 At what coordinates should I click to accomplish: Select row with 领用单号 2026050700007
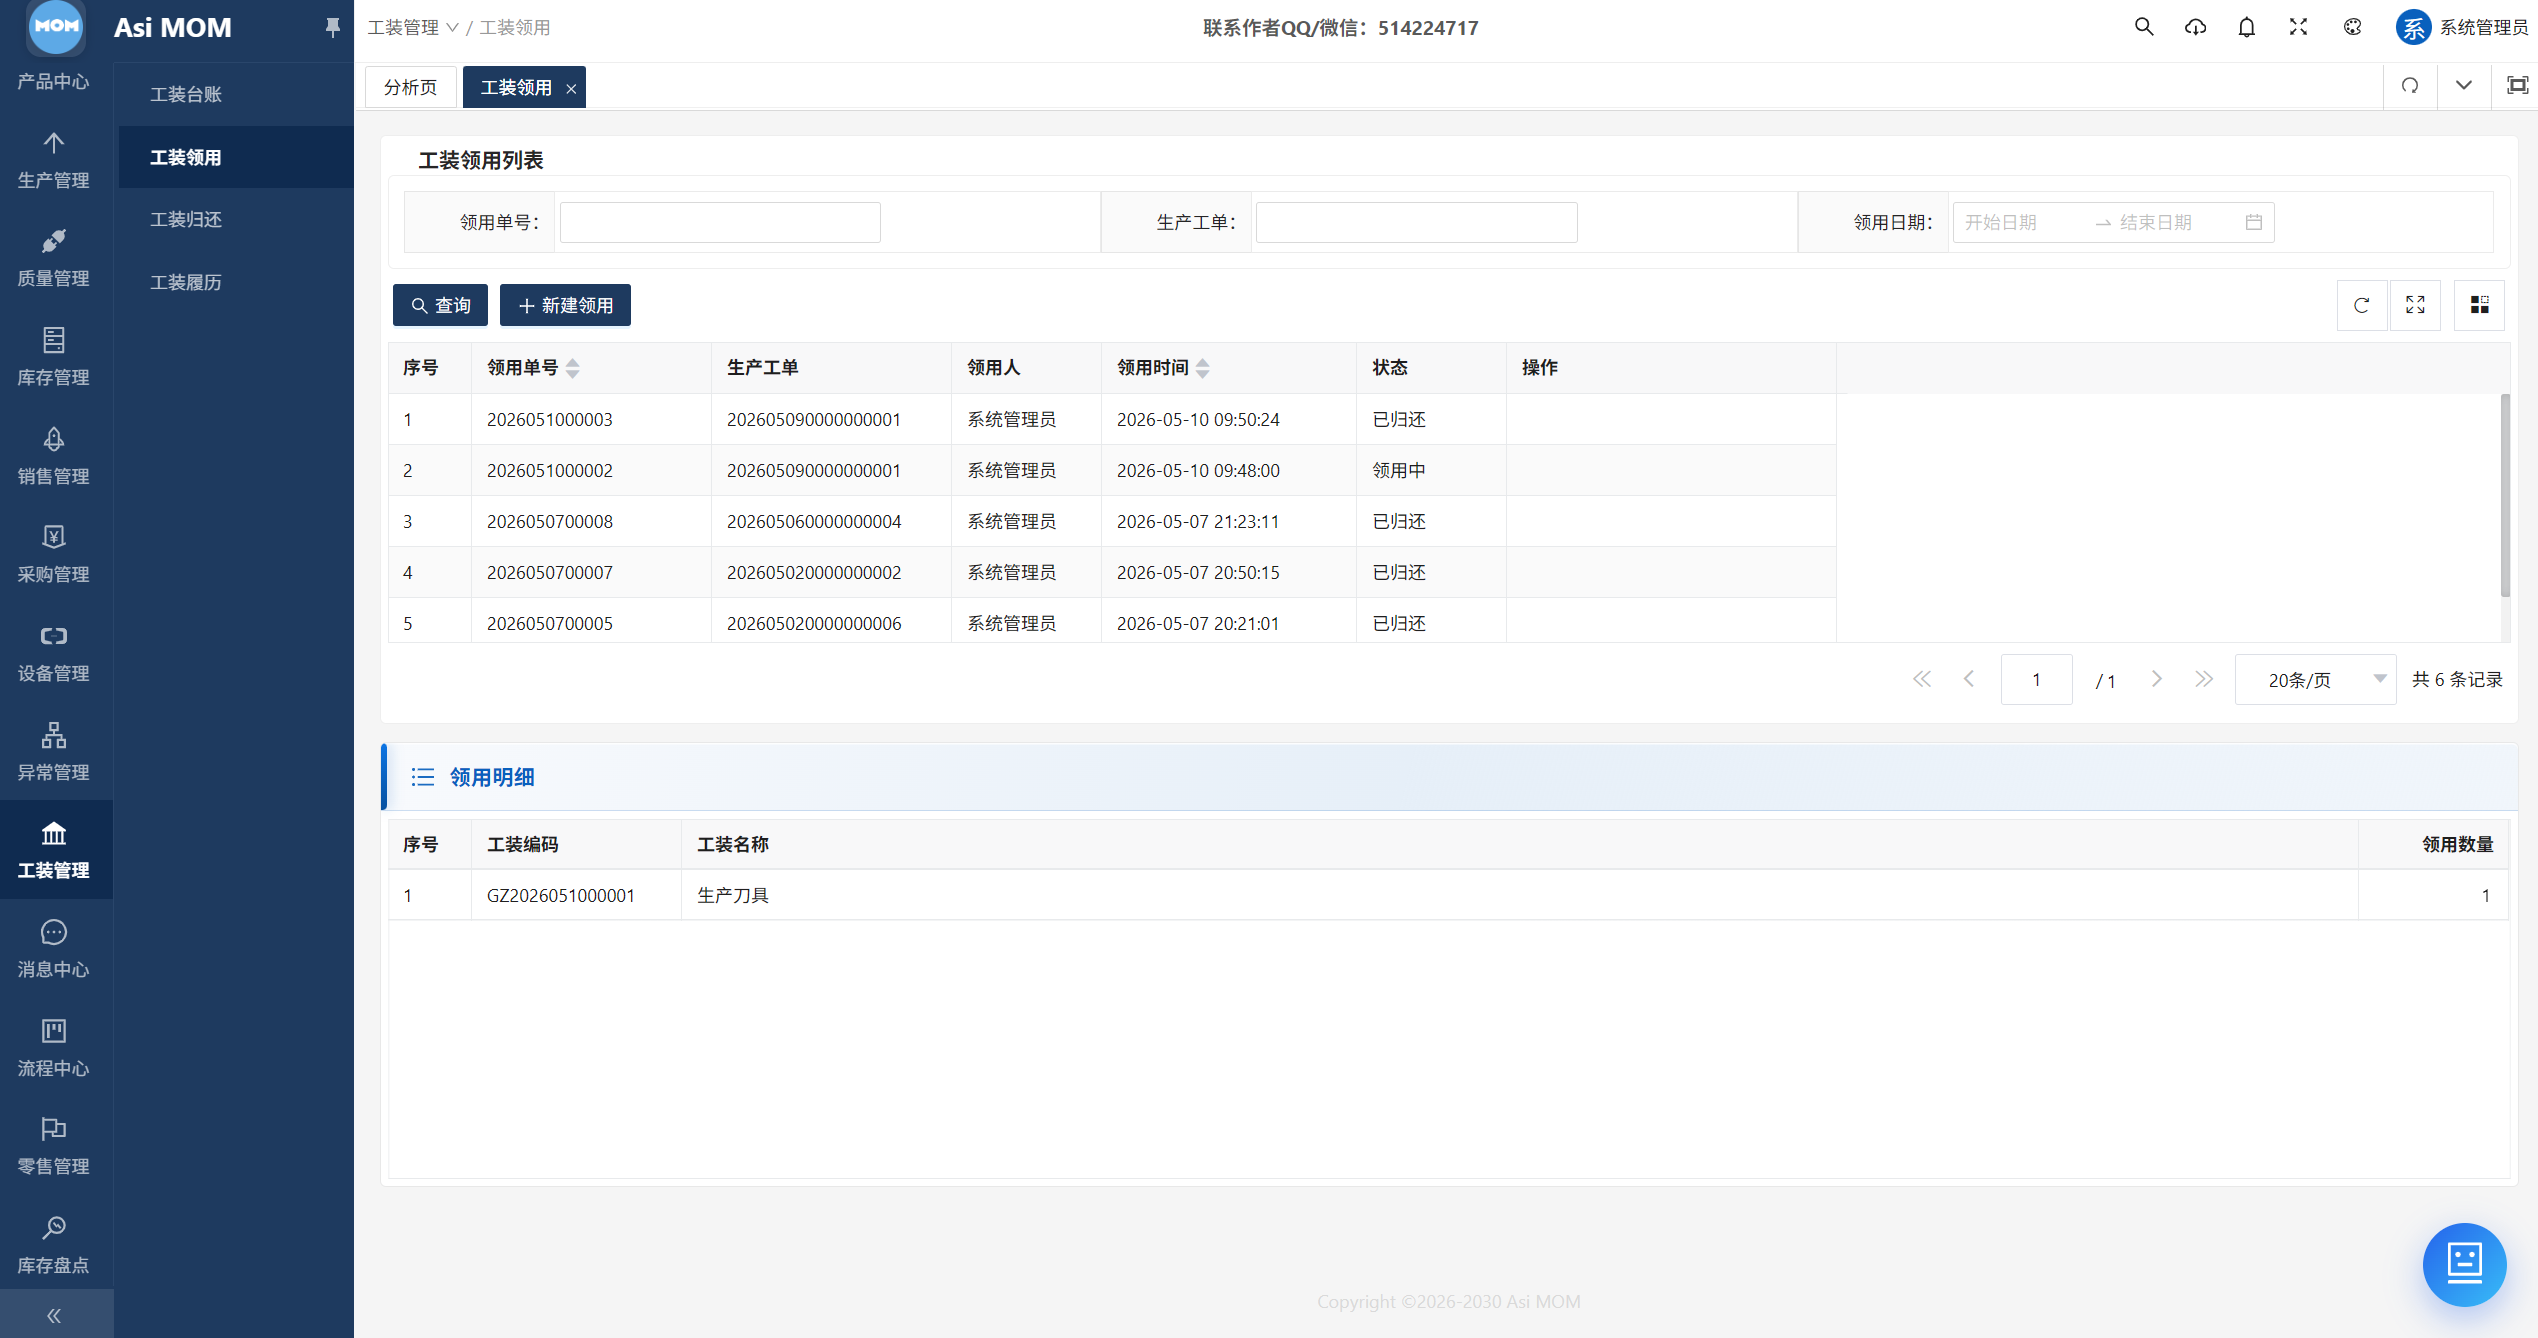[1112, 572]
